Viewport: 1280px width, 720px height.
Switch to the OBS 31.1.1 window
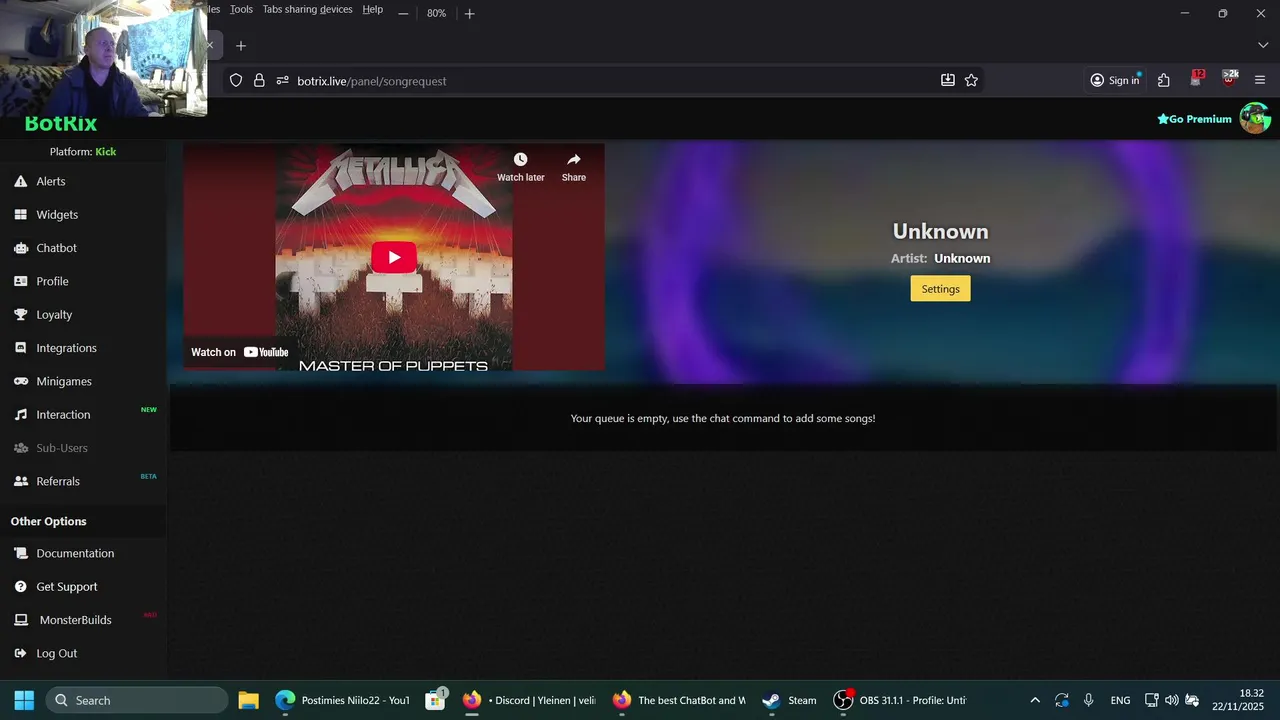point(901,700)
